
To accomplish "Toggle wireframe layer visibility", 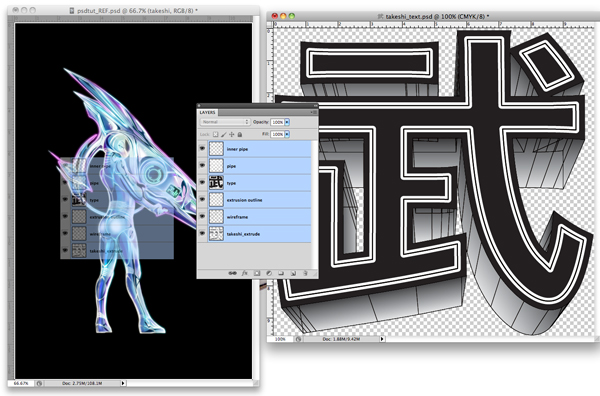I will pyautogui.click(x=202, y=216).
